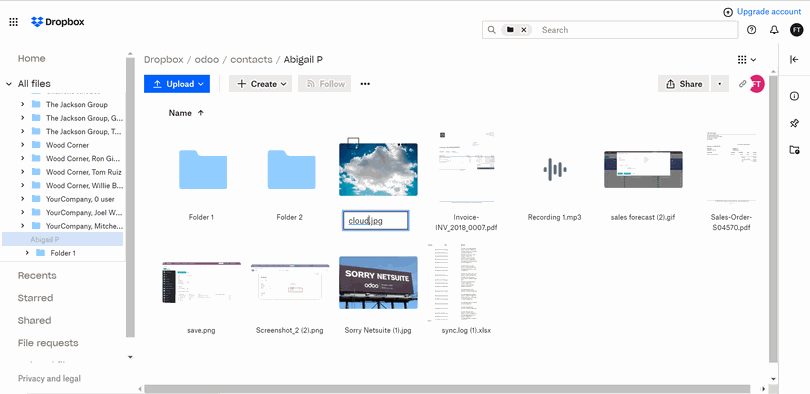810x394 pixels.
Task: Click the upgrade account icon
Action: [728, 12]
